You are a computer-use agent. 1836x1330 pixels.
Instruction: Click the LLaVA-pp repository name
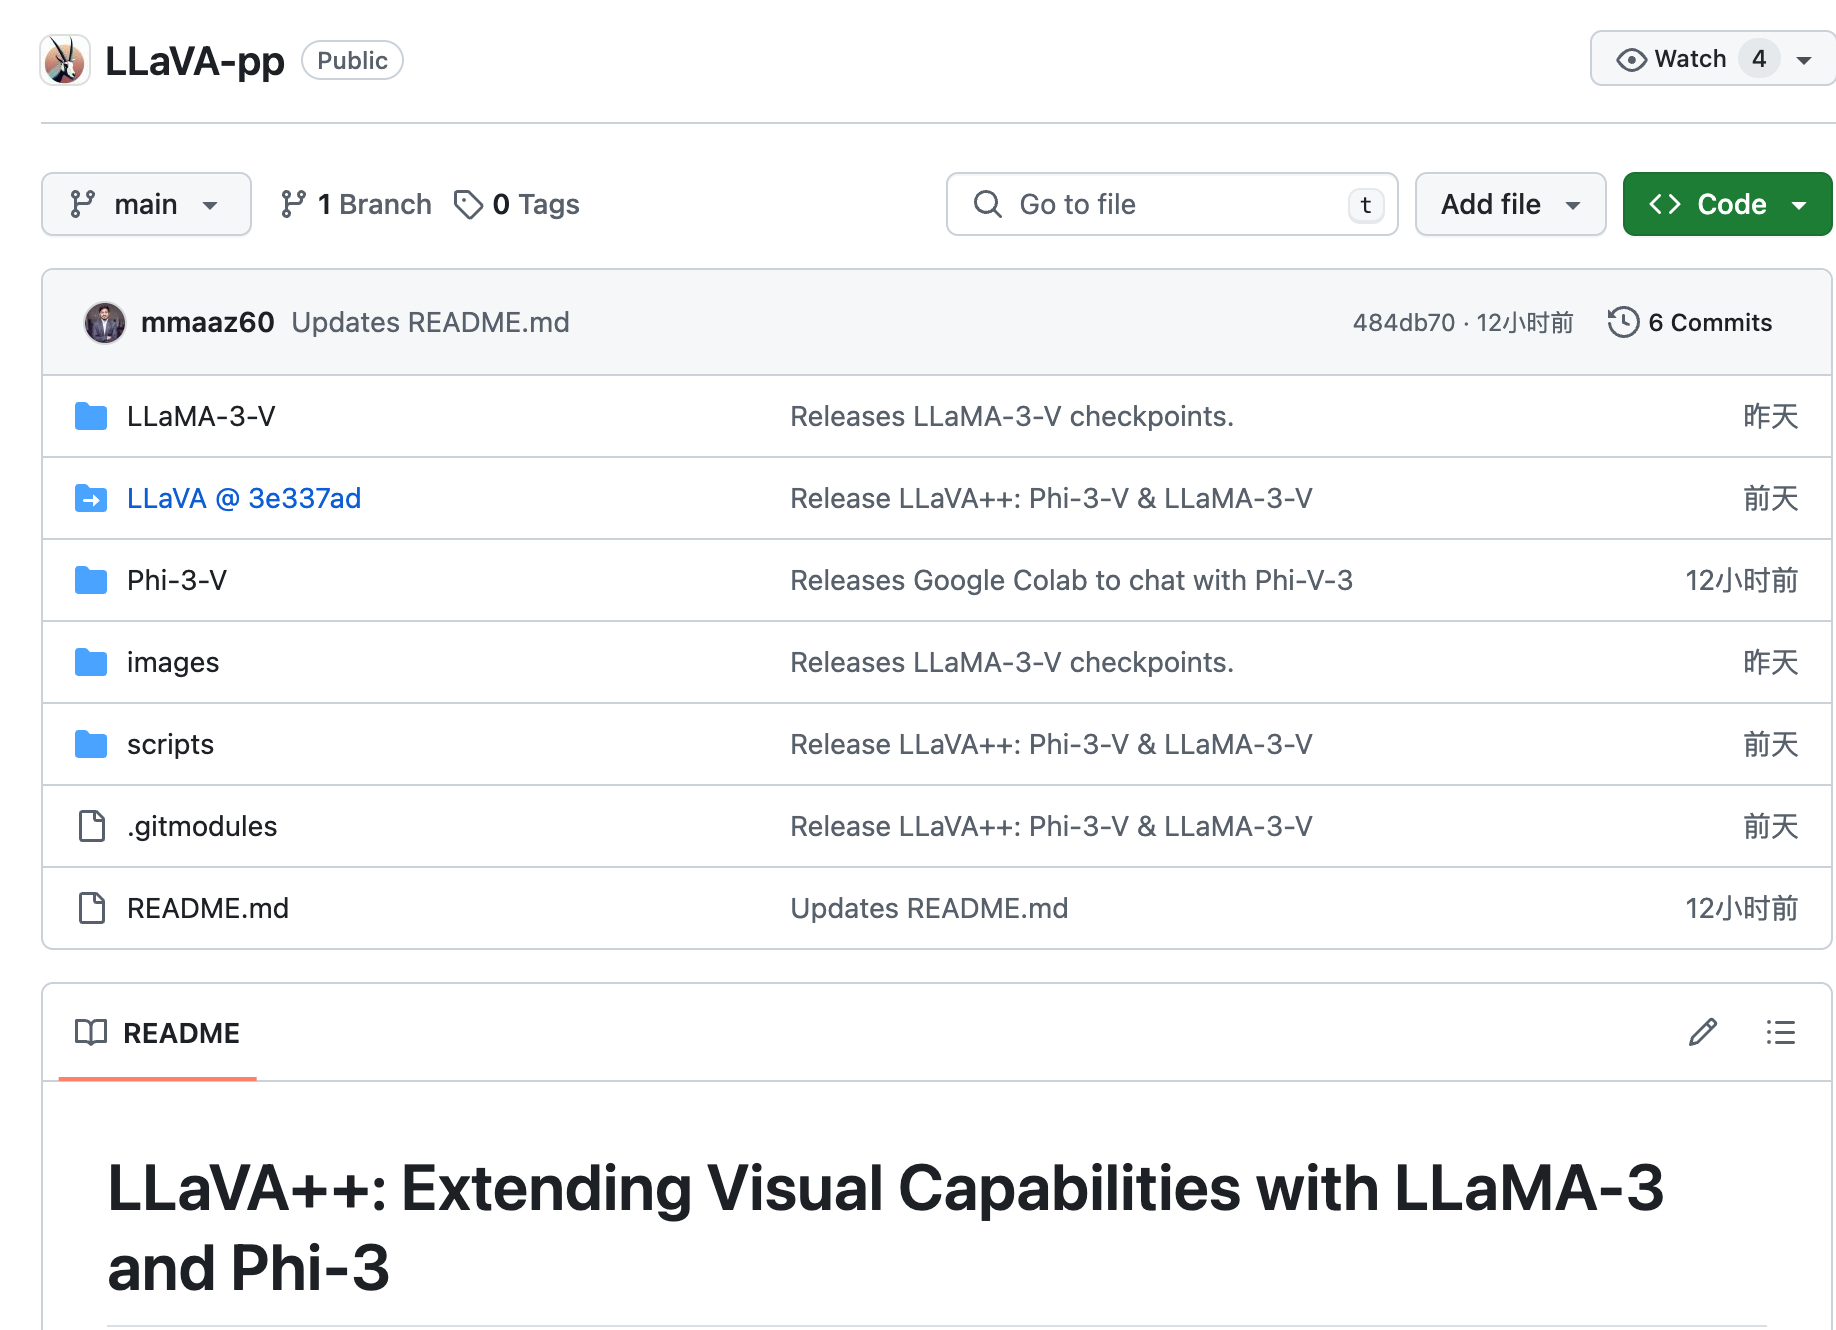pos(195,61)
